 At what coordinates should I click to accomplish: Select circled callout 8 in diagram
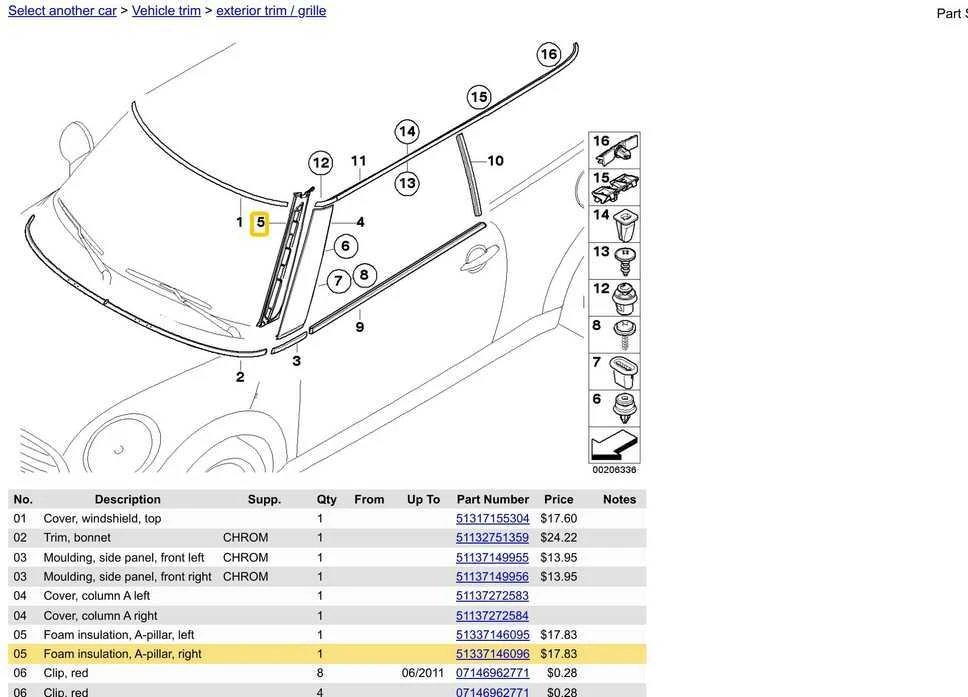[x=364, y=275]
